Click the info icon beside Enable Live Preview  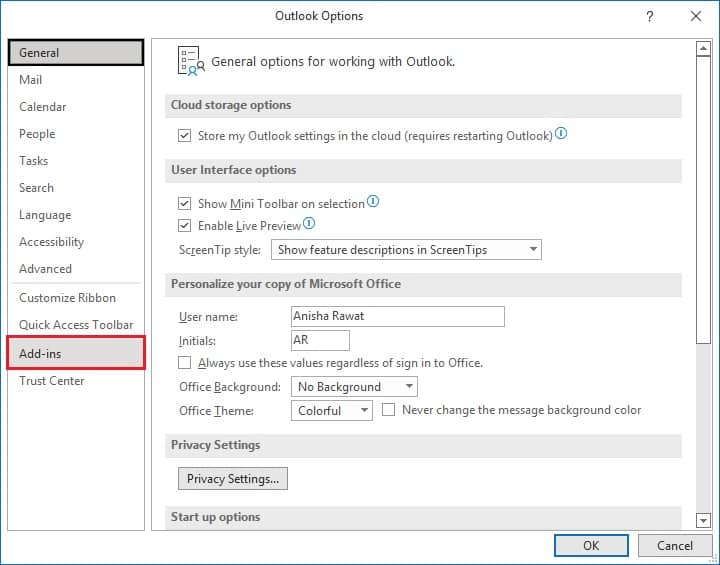pos(309,223)
